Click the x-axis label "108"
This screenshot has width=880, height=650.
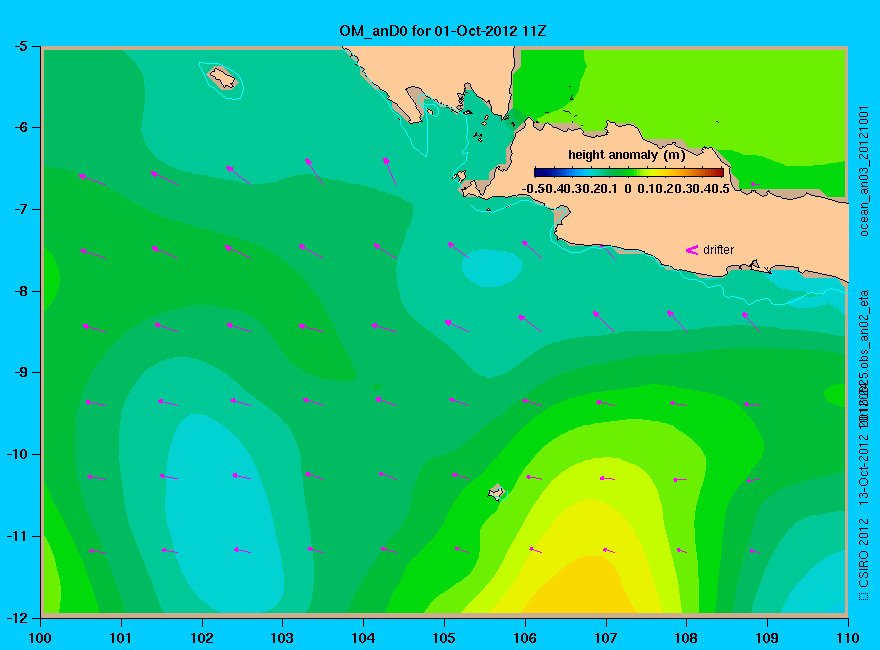tap(686, 638)
